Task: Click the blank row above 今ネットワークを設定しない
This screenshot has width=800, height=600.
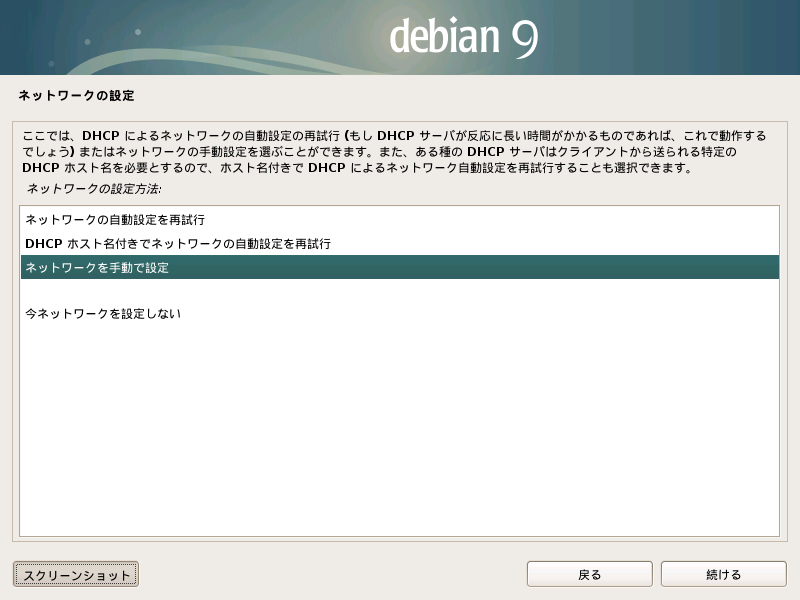Action: coord(400,291)
